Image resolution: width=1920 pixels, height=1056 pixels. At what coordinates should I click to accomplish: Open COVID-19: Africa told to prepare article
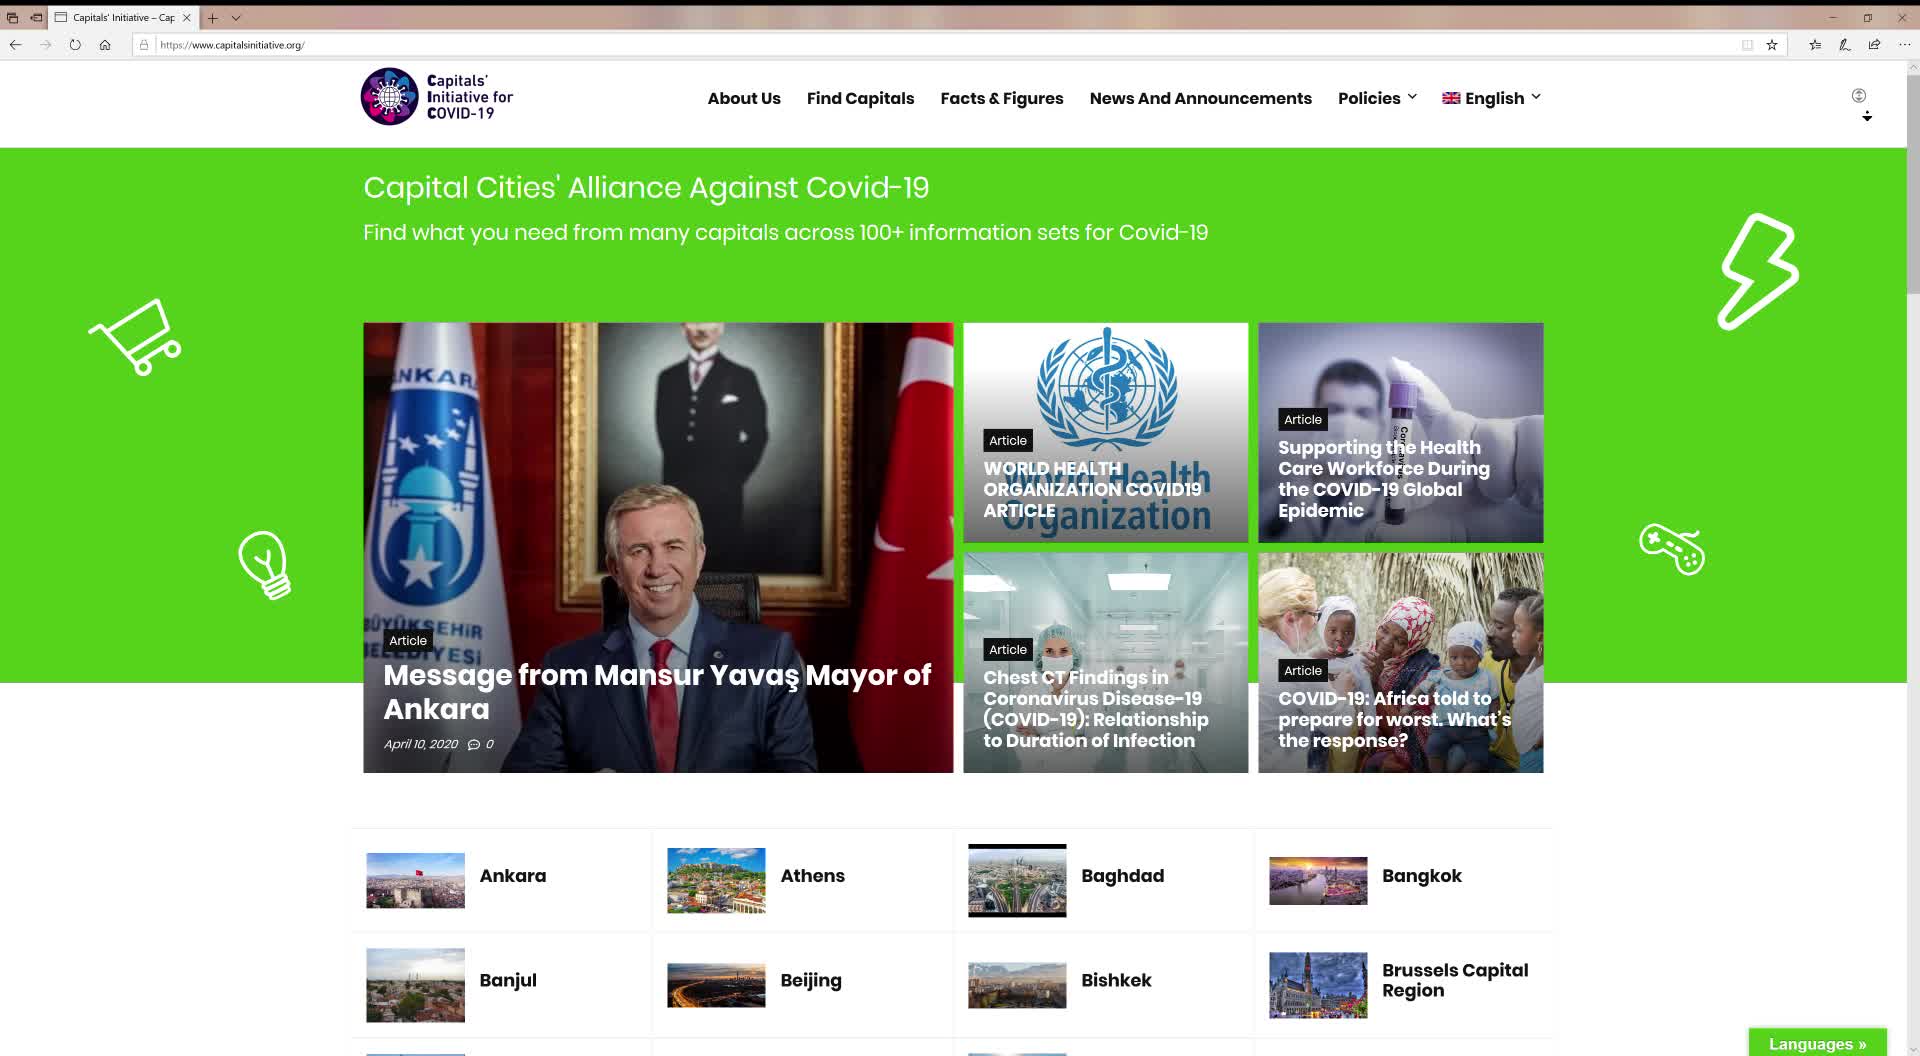click(1394, 720)
